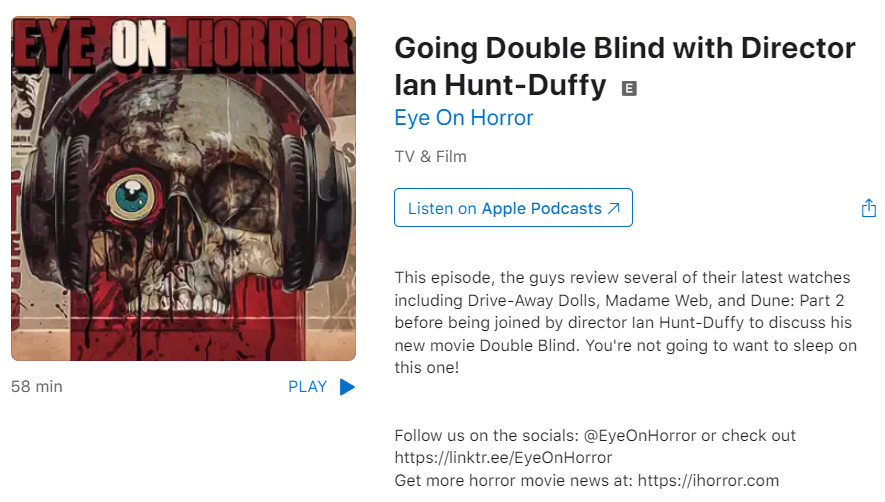
Task: Select the Eye On Horror cover artwork
Action: (x=183, y=189)
